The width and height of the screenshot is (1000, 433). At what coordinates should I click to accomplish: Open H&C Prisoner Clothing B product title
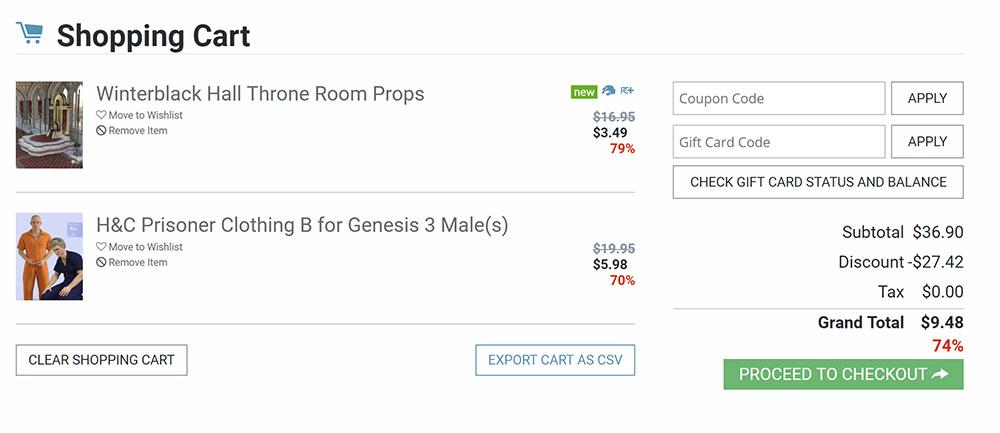tap(302, 225)
